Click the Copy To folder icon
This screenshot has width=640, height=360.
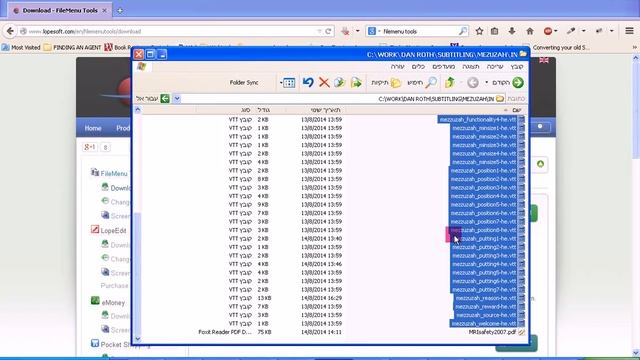click(x=339, y=82)
